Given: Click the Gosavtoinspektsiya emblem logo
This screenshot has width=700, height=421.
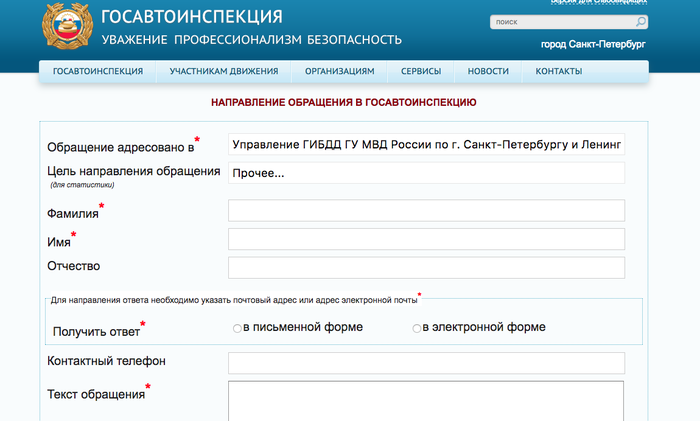Looking at the screenshot, I should pos(66,27).
